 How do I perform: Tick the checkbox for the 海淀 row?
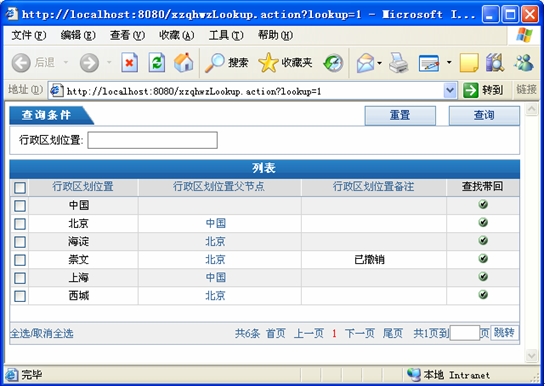click(20, 242)
